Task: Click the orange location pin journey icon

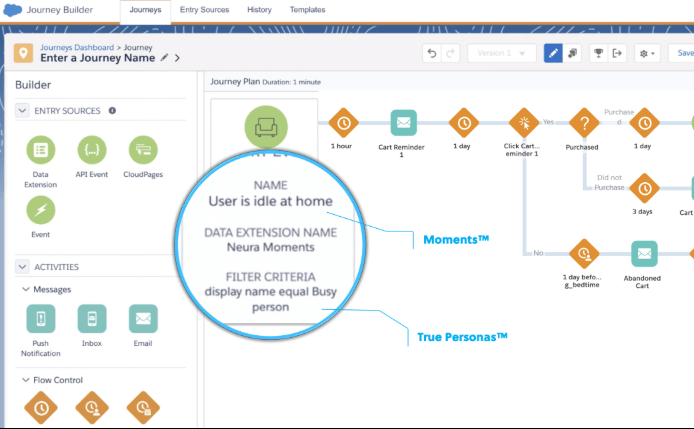Action: (23, 53)
